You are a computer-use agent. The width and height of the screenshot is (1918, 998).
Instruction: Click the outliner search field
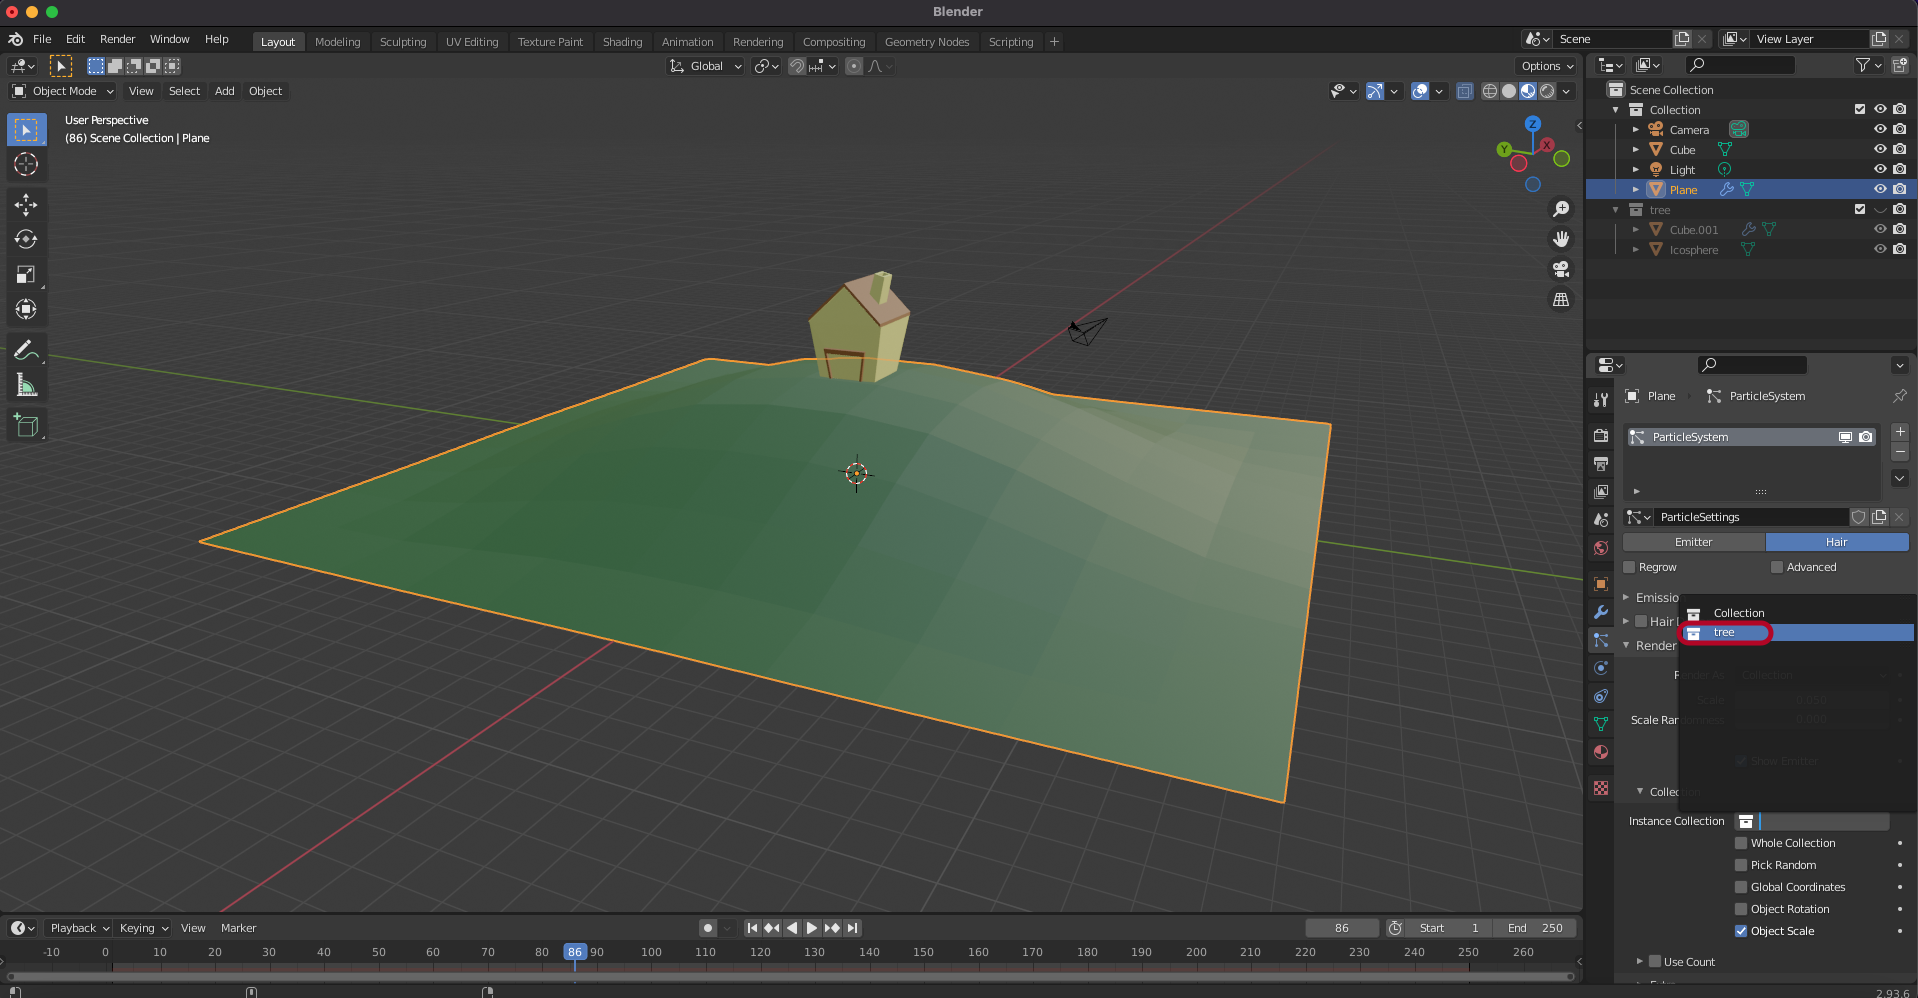pyautogui.click(x=1740, y=65)
